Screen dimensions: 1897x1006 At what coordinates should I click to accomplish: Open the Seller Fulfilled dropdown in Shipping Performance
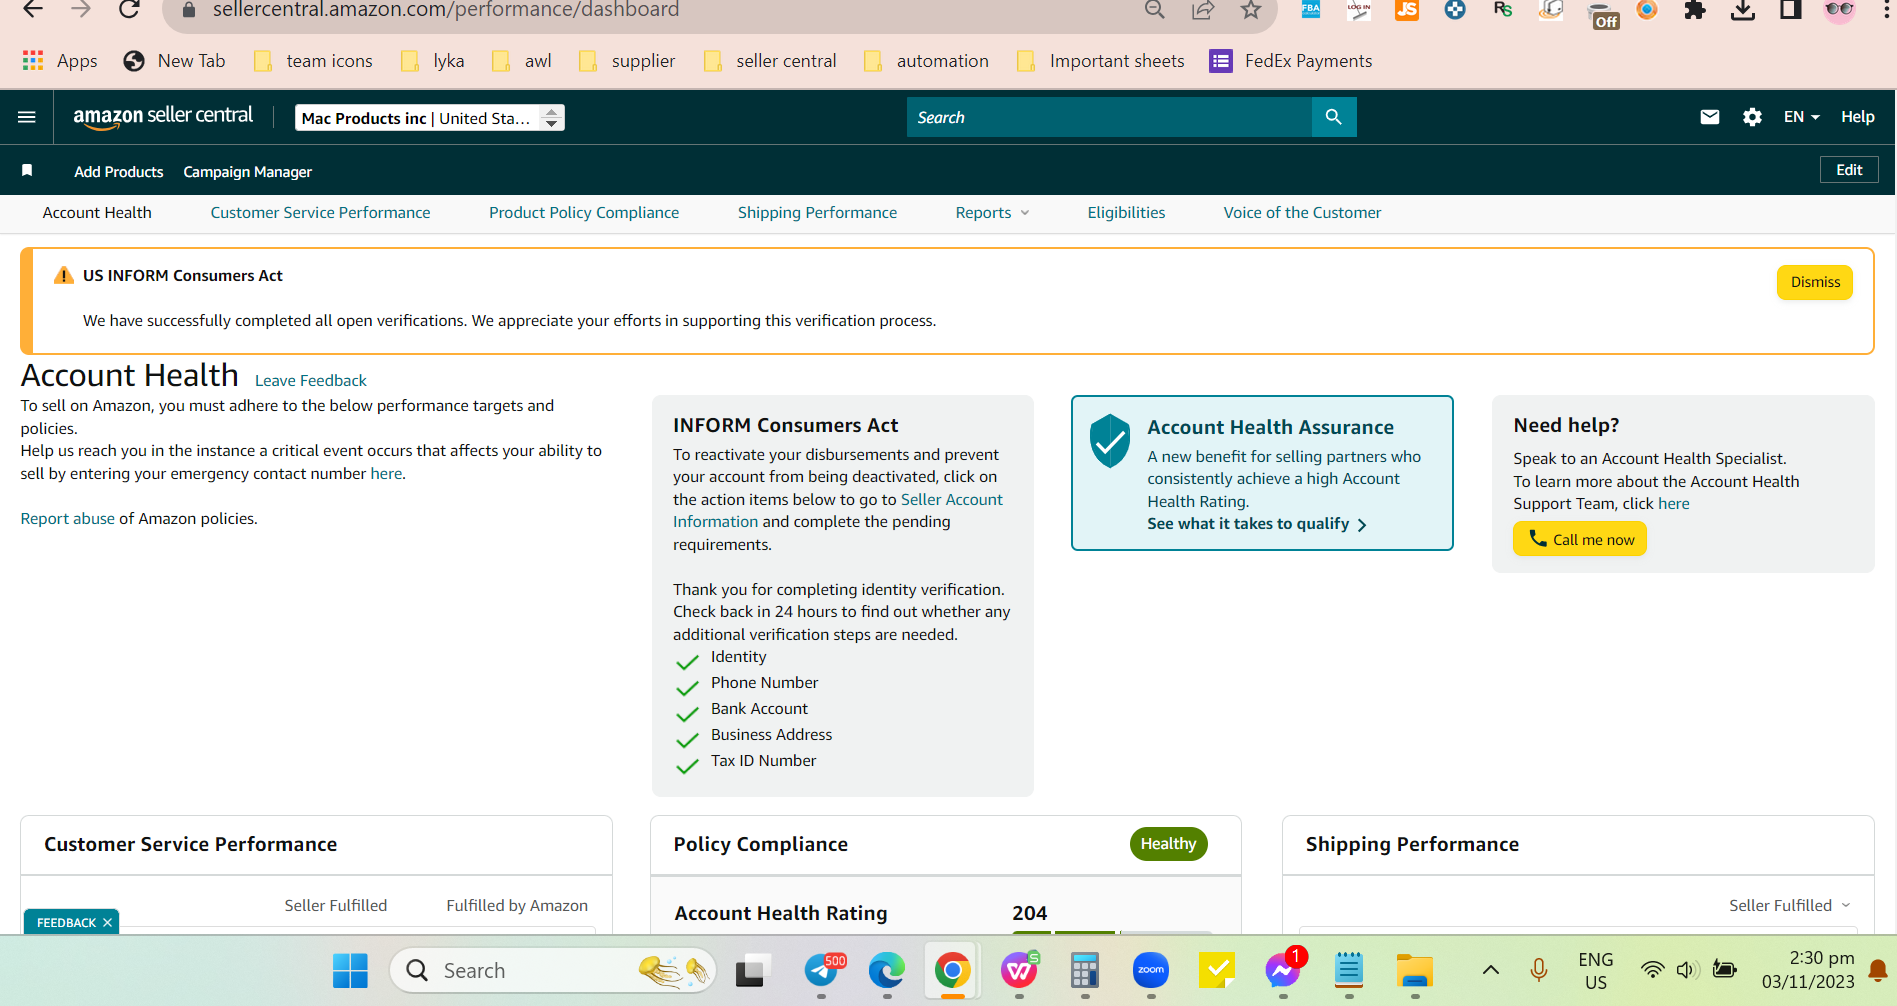[x=1790, y=905]
